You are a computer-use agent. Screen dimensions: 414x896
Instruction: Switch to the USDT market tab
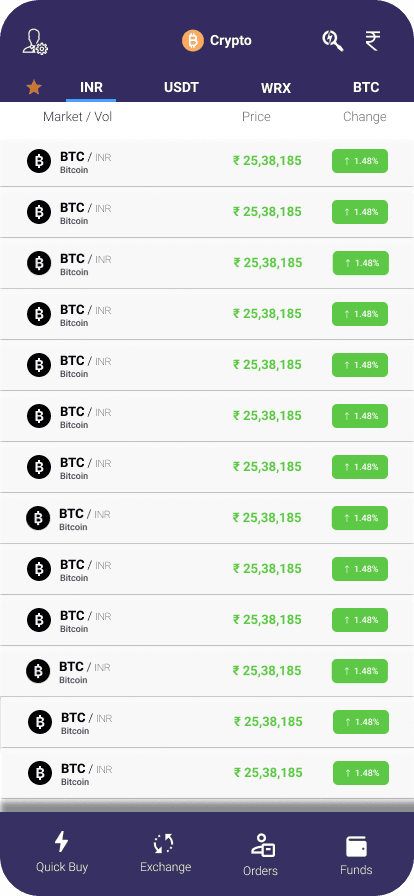[181, 87]
